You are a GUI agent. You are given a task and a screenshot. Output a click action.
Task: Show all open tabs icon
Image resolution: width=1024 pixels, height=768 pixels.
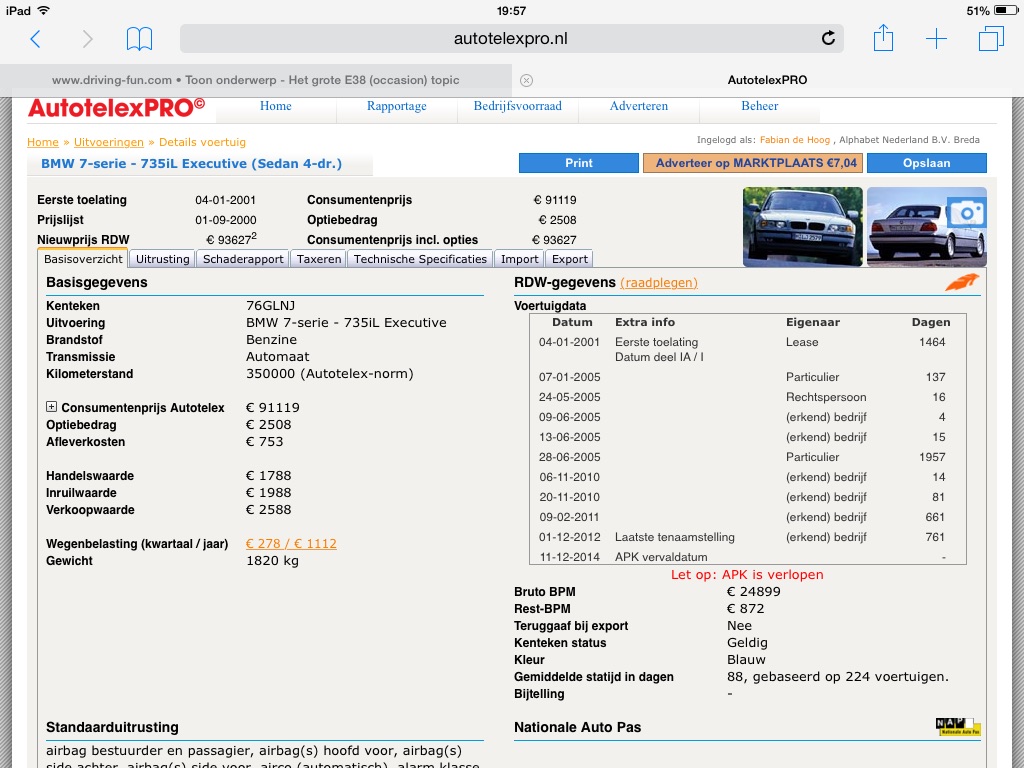[x=991, y=38]
